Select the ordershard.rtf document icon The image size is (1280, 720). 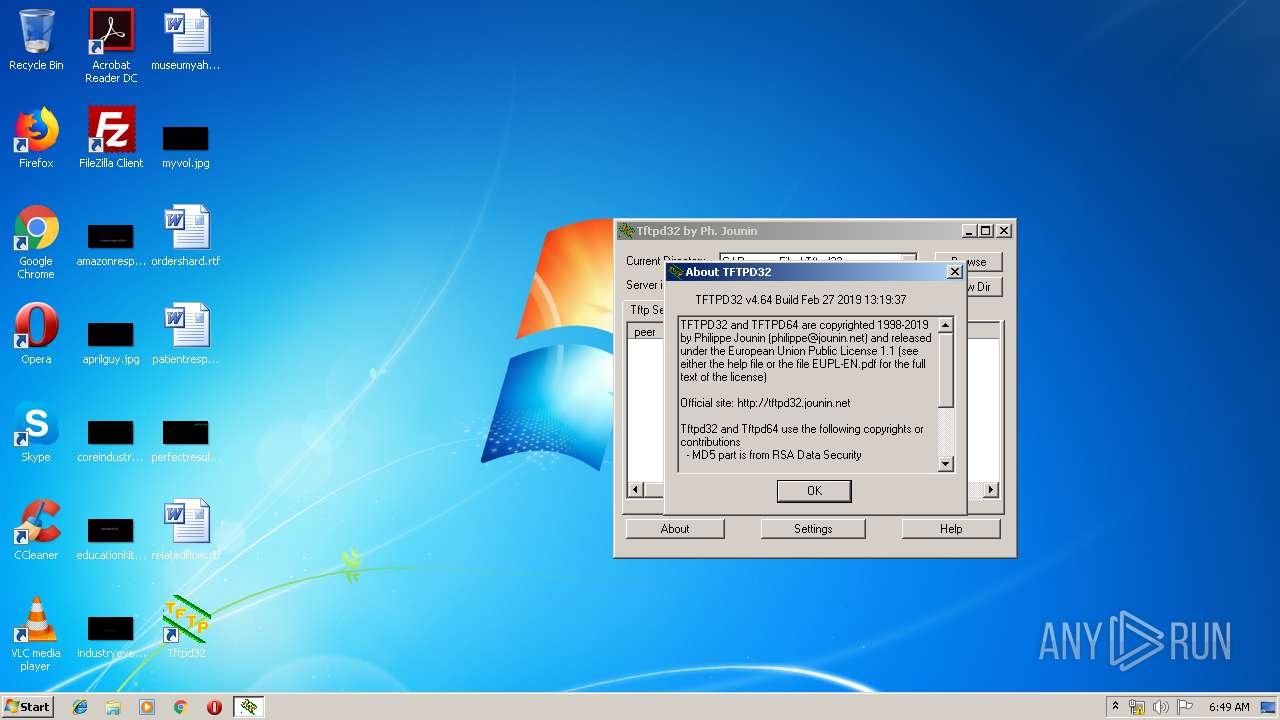tap(186, 236)
